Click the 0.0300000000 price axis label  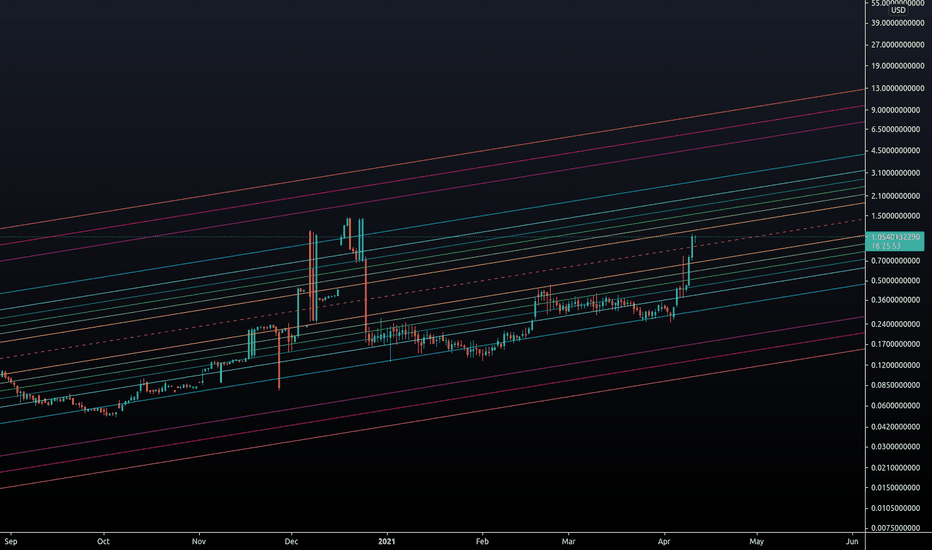[896, 447]
